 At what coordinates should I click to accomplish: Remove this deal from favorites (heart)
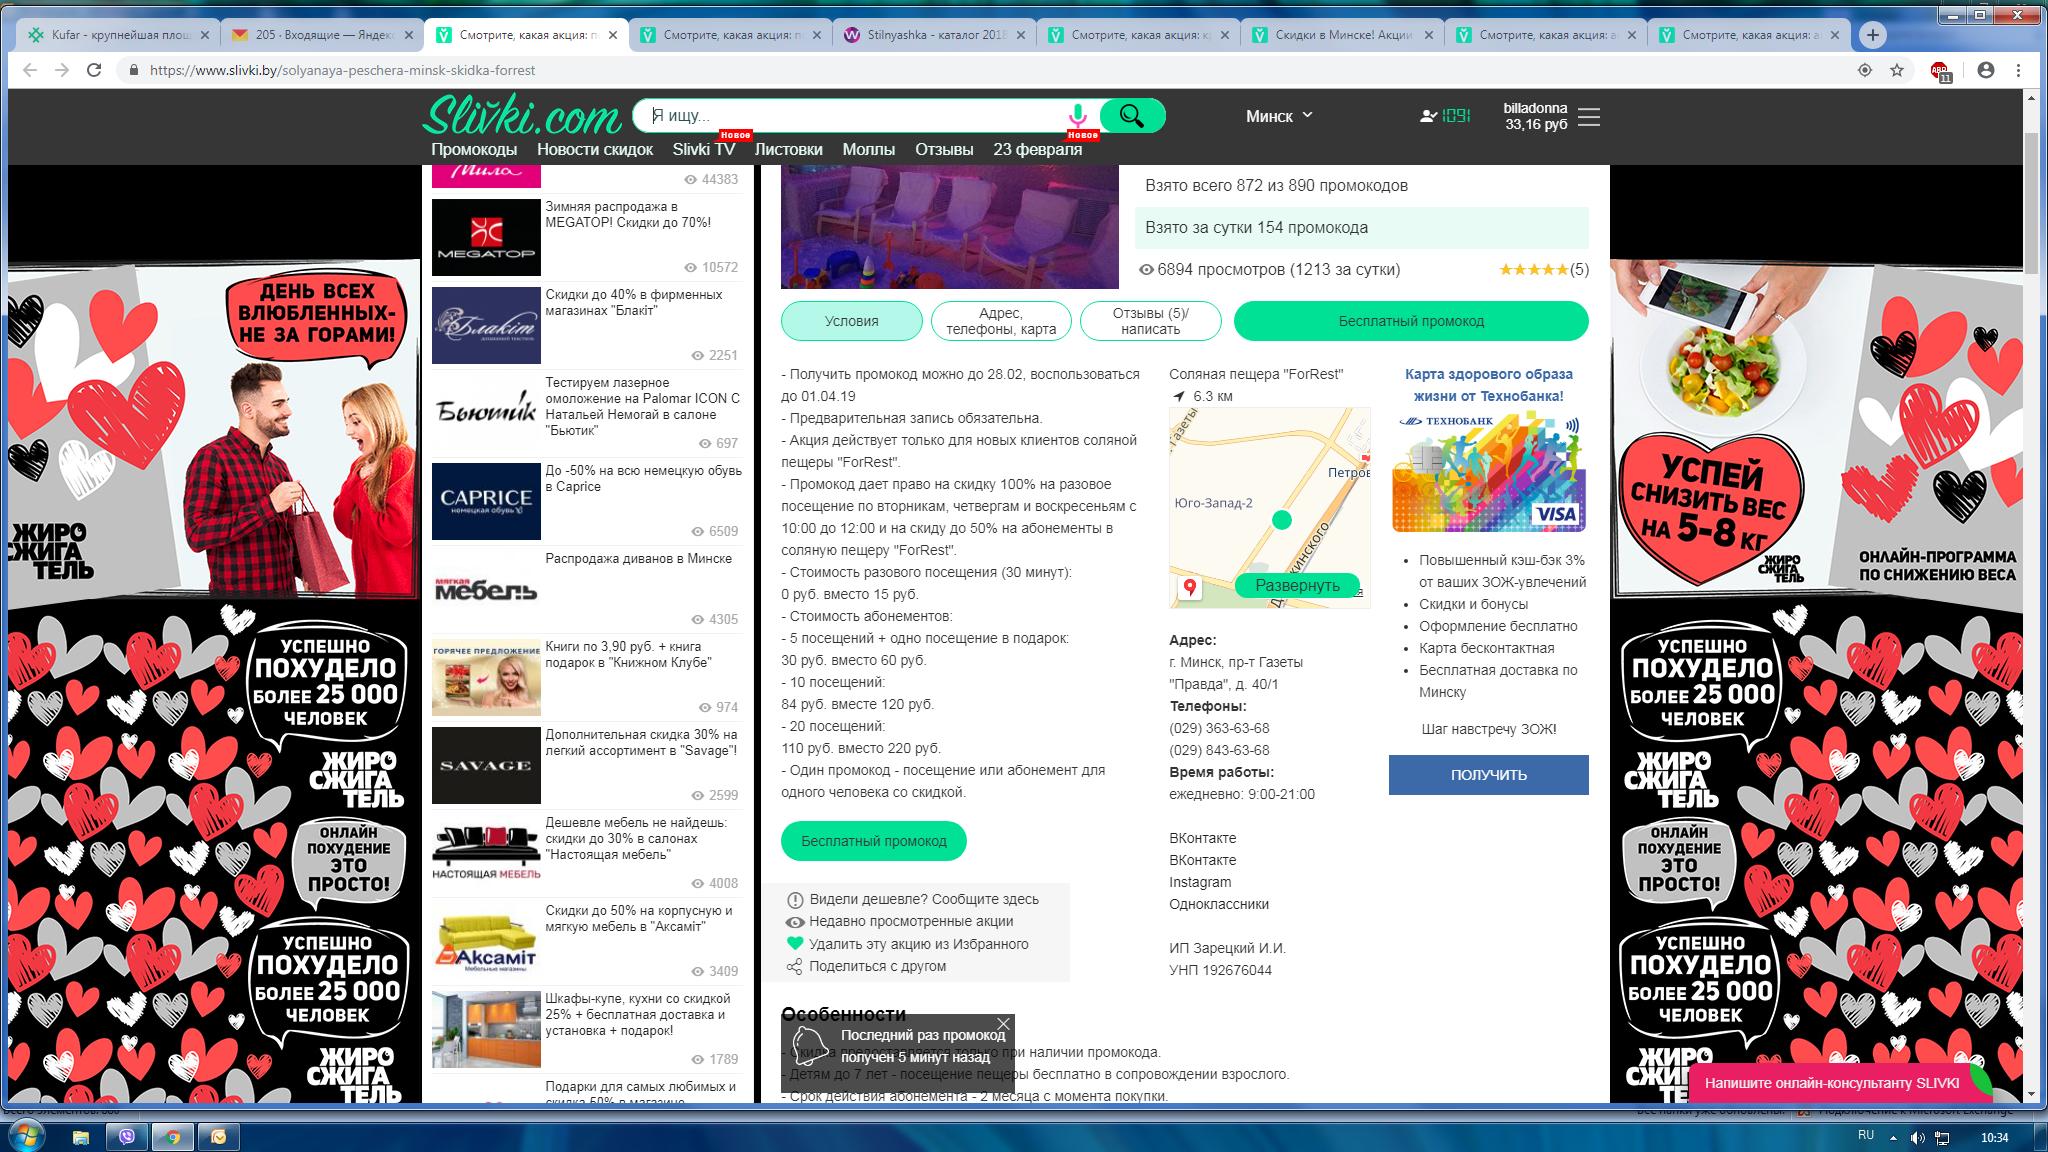[x=795, y=944]
